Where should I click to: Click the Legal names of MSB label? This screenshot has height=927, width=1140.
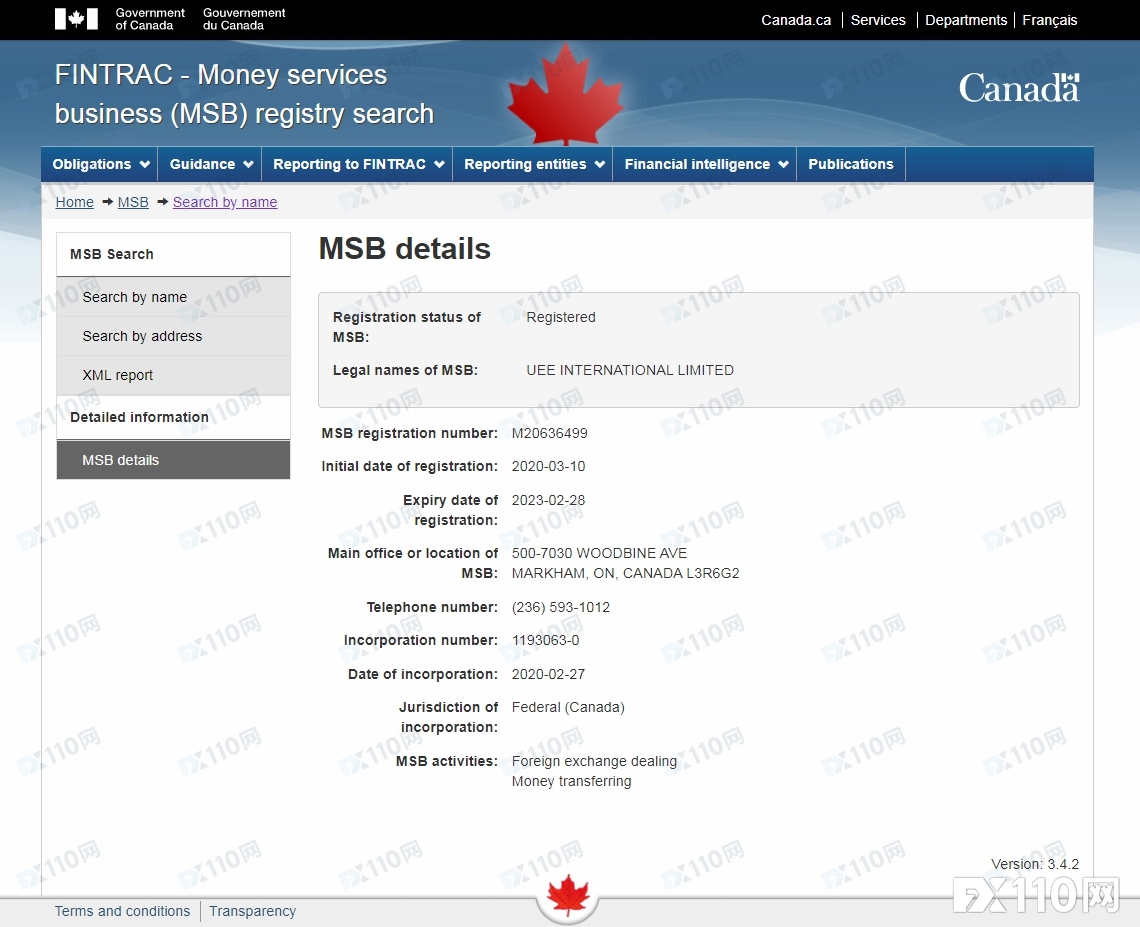click(405, 370)
